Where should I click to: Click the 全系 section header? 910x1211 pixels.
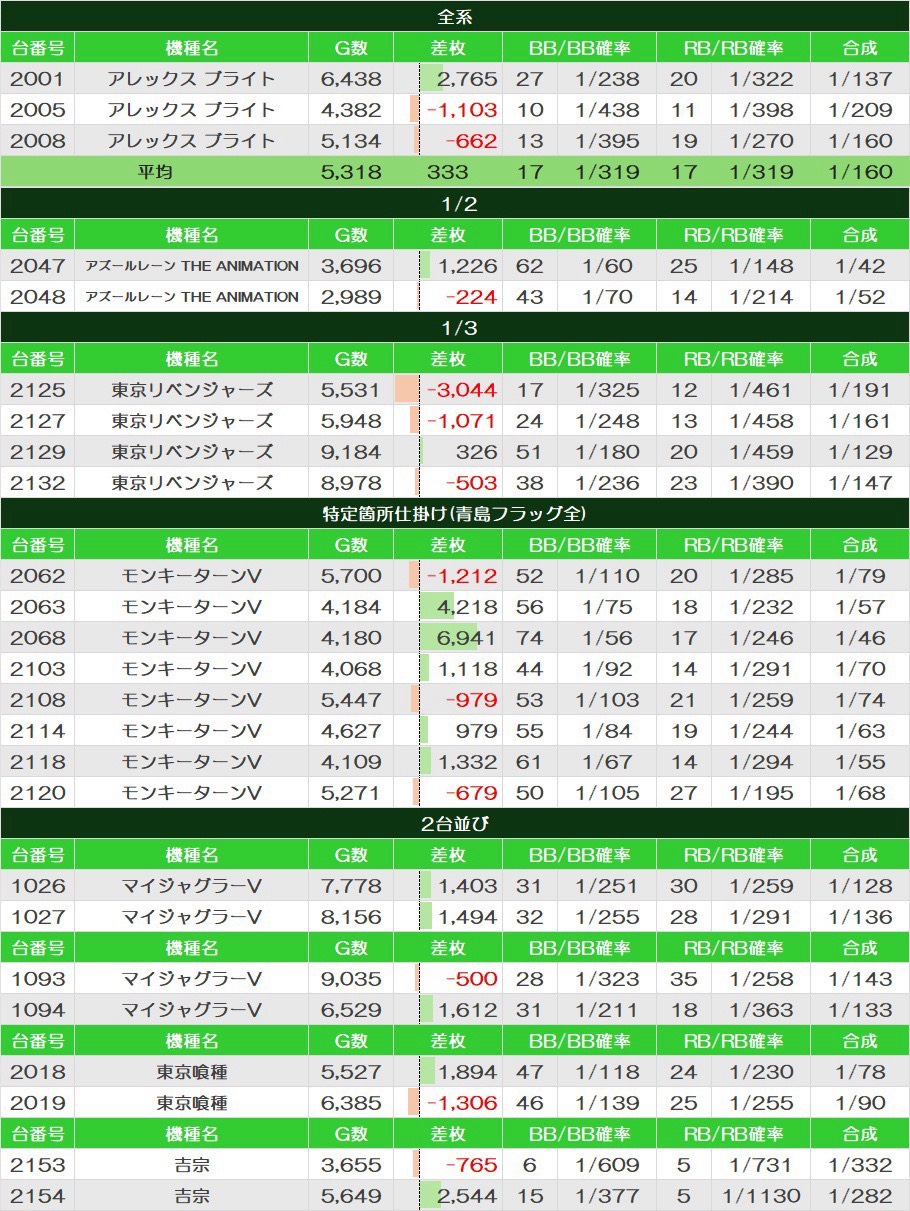455,16
